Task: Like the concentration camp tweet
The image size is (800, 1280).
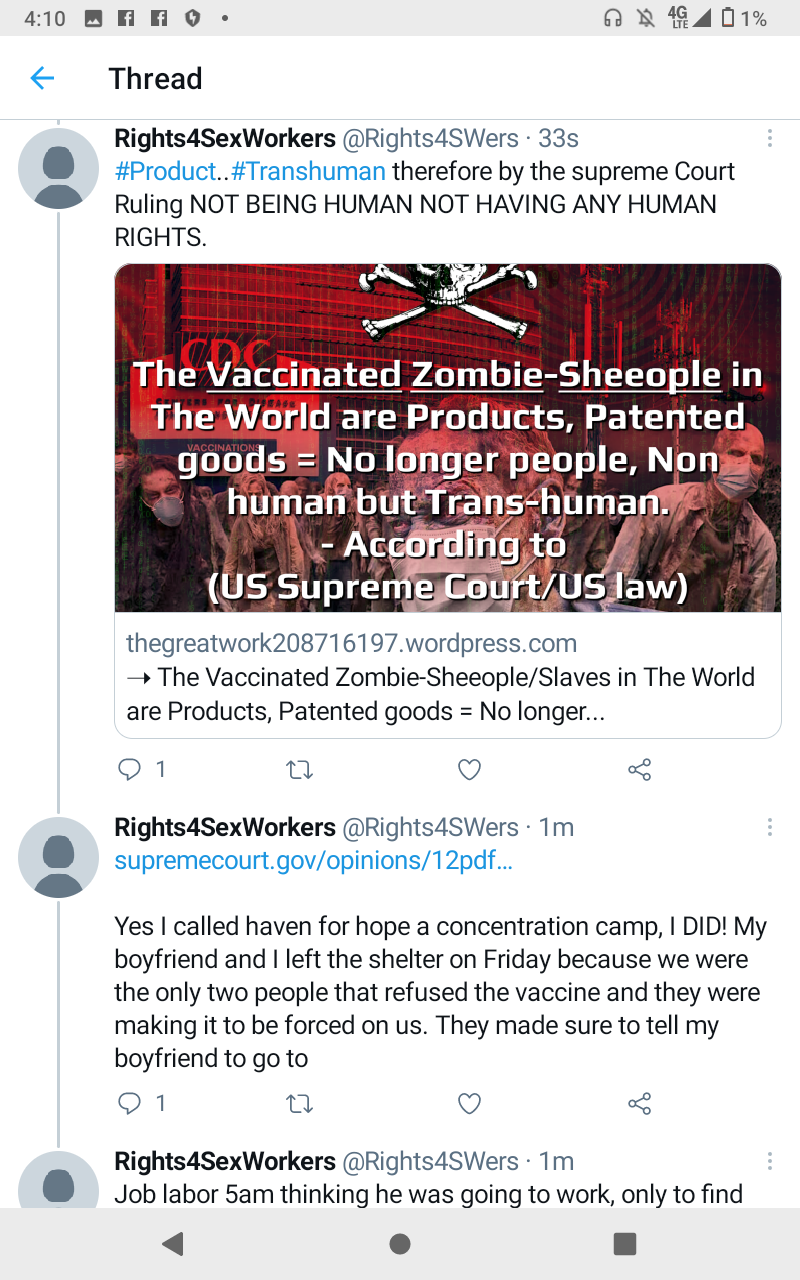Action: (x=469, y=1103)
